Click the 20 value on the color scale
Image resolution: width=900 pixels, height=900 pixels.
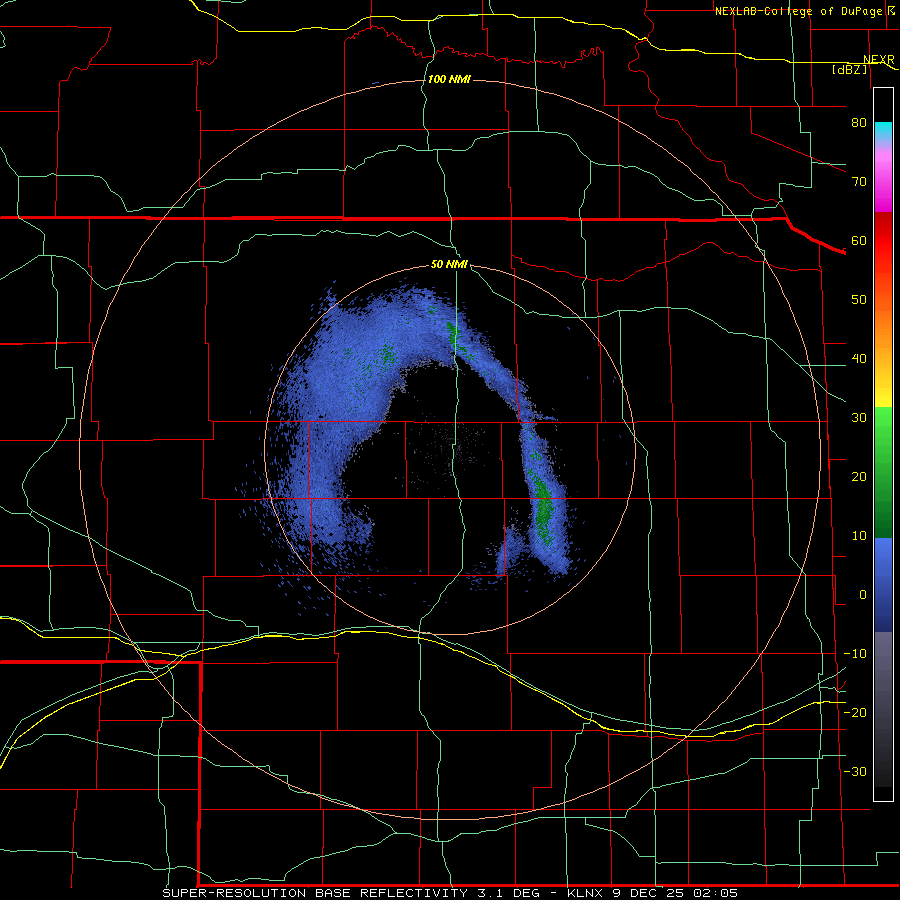coord(859,477)
